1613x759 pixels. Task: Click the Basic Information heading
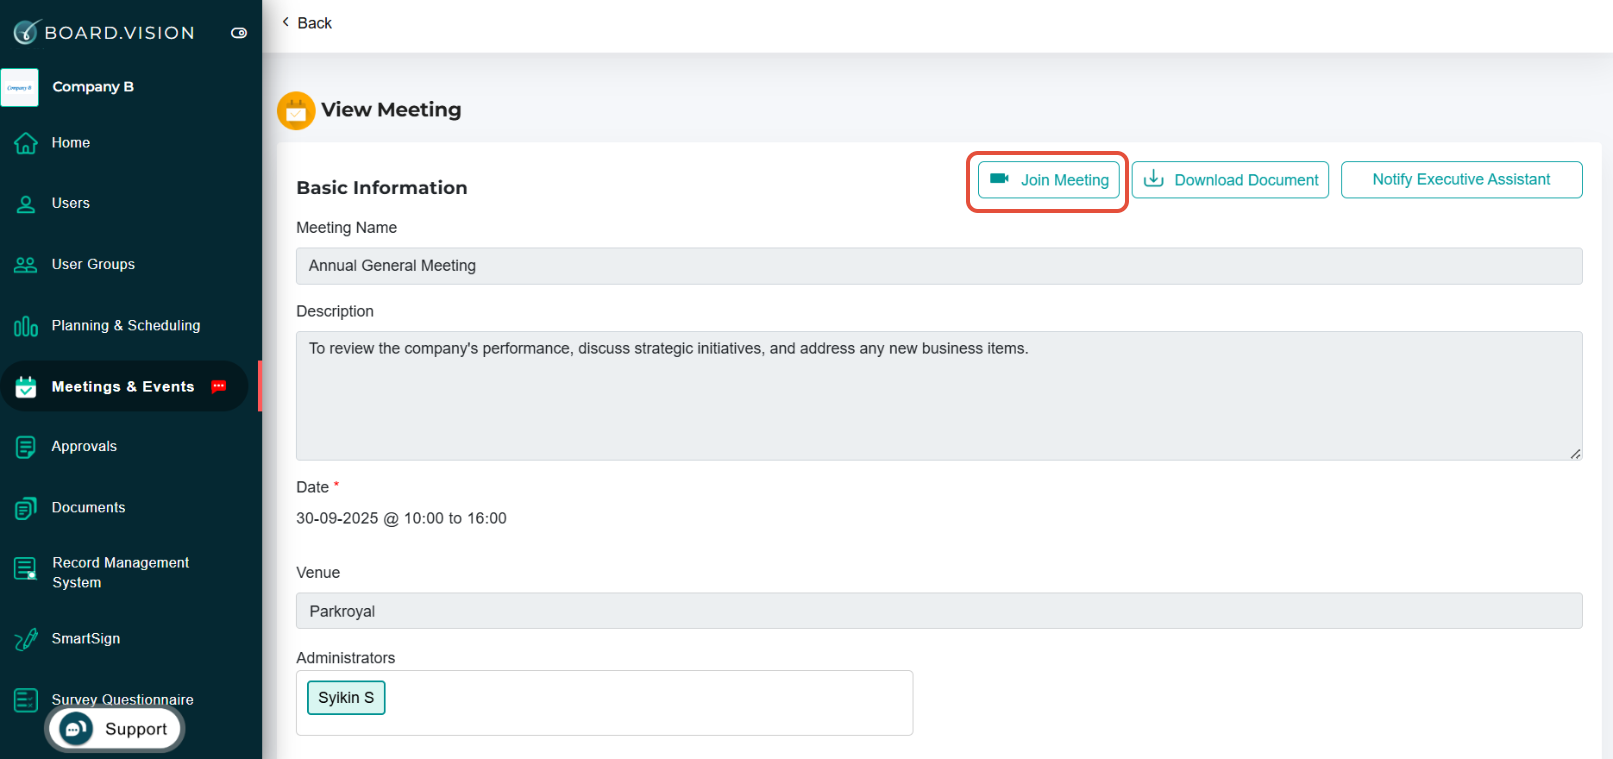(382, 188)
